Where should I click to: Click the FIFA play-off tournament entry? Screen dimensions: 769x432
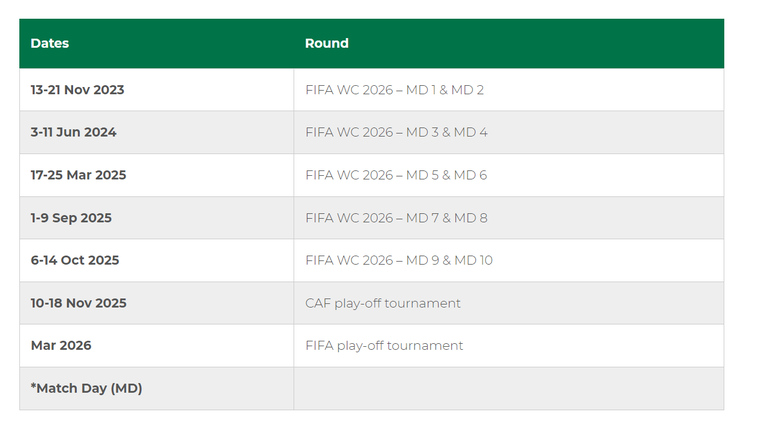384,345
